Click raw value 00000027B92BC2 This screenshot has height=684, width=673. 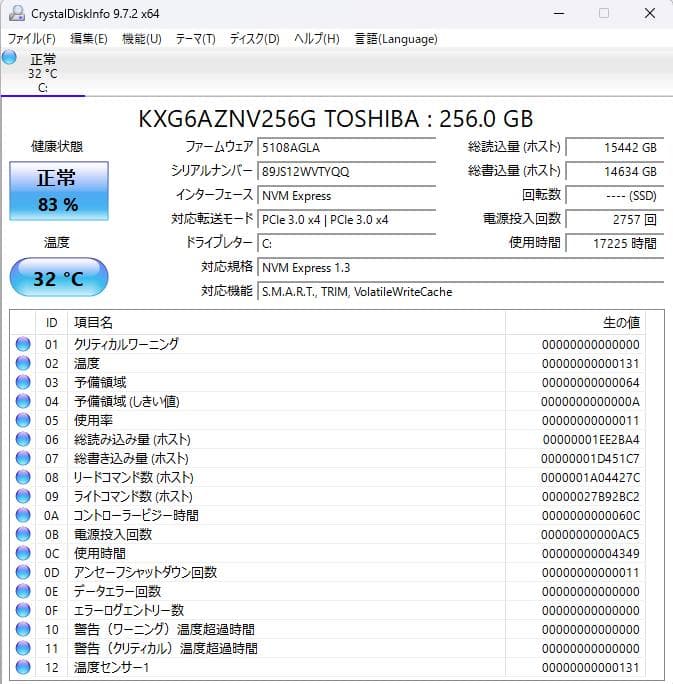(x=591, y=496)
